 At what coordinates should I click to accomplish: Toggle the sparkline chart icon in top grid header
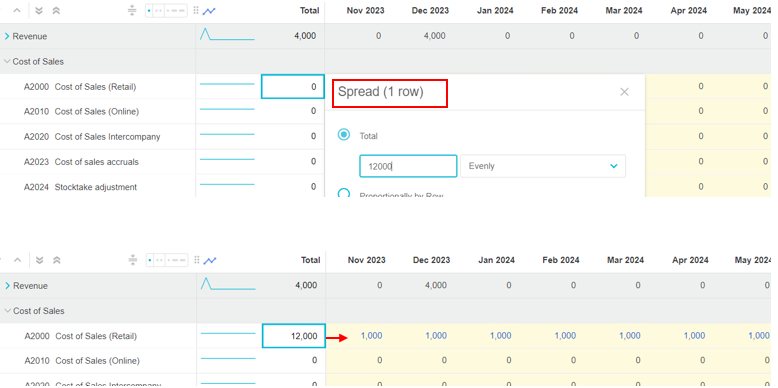[209, 10]
